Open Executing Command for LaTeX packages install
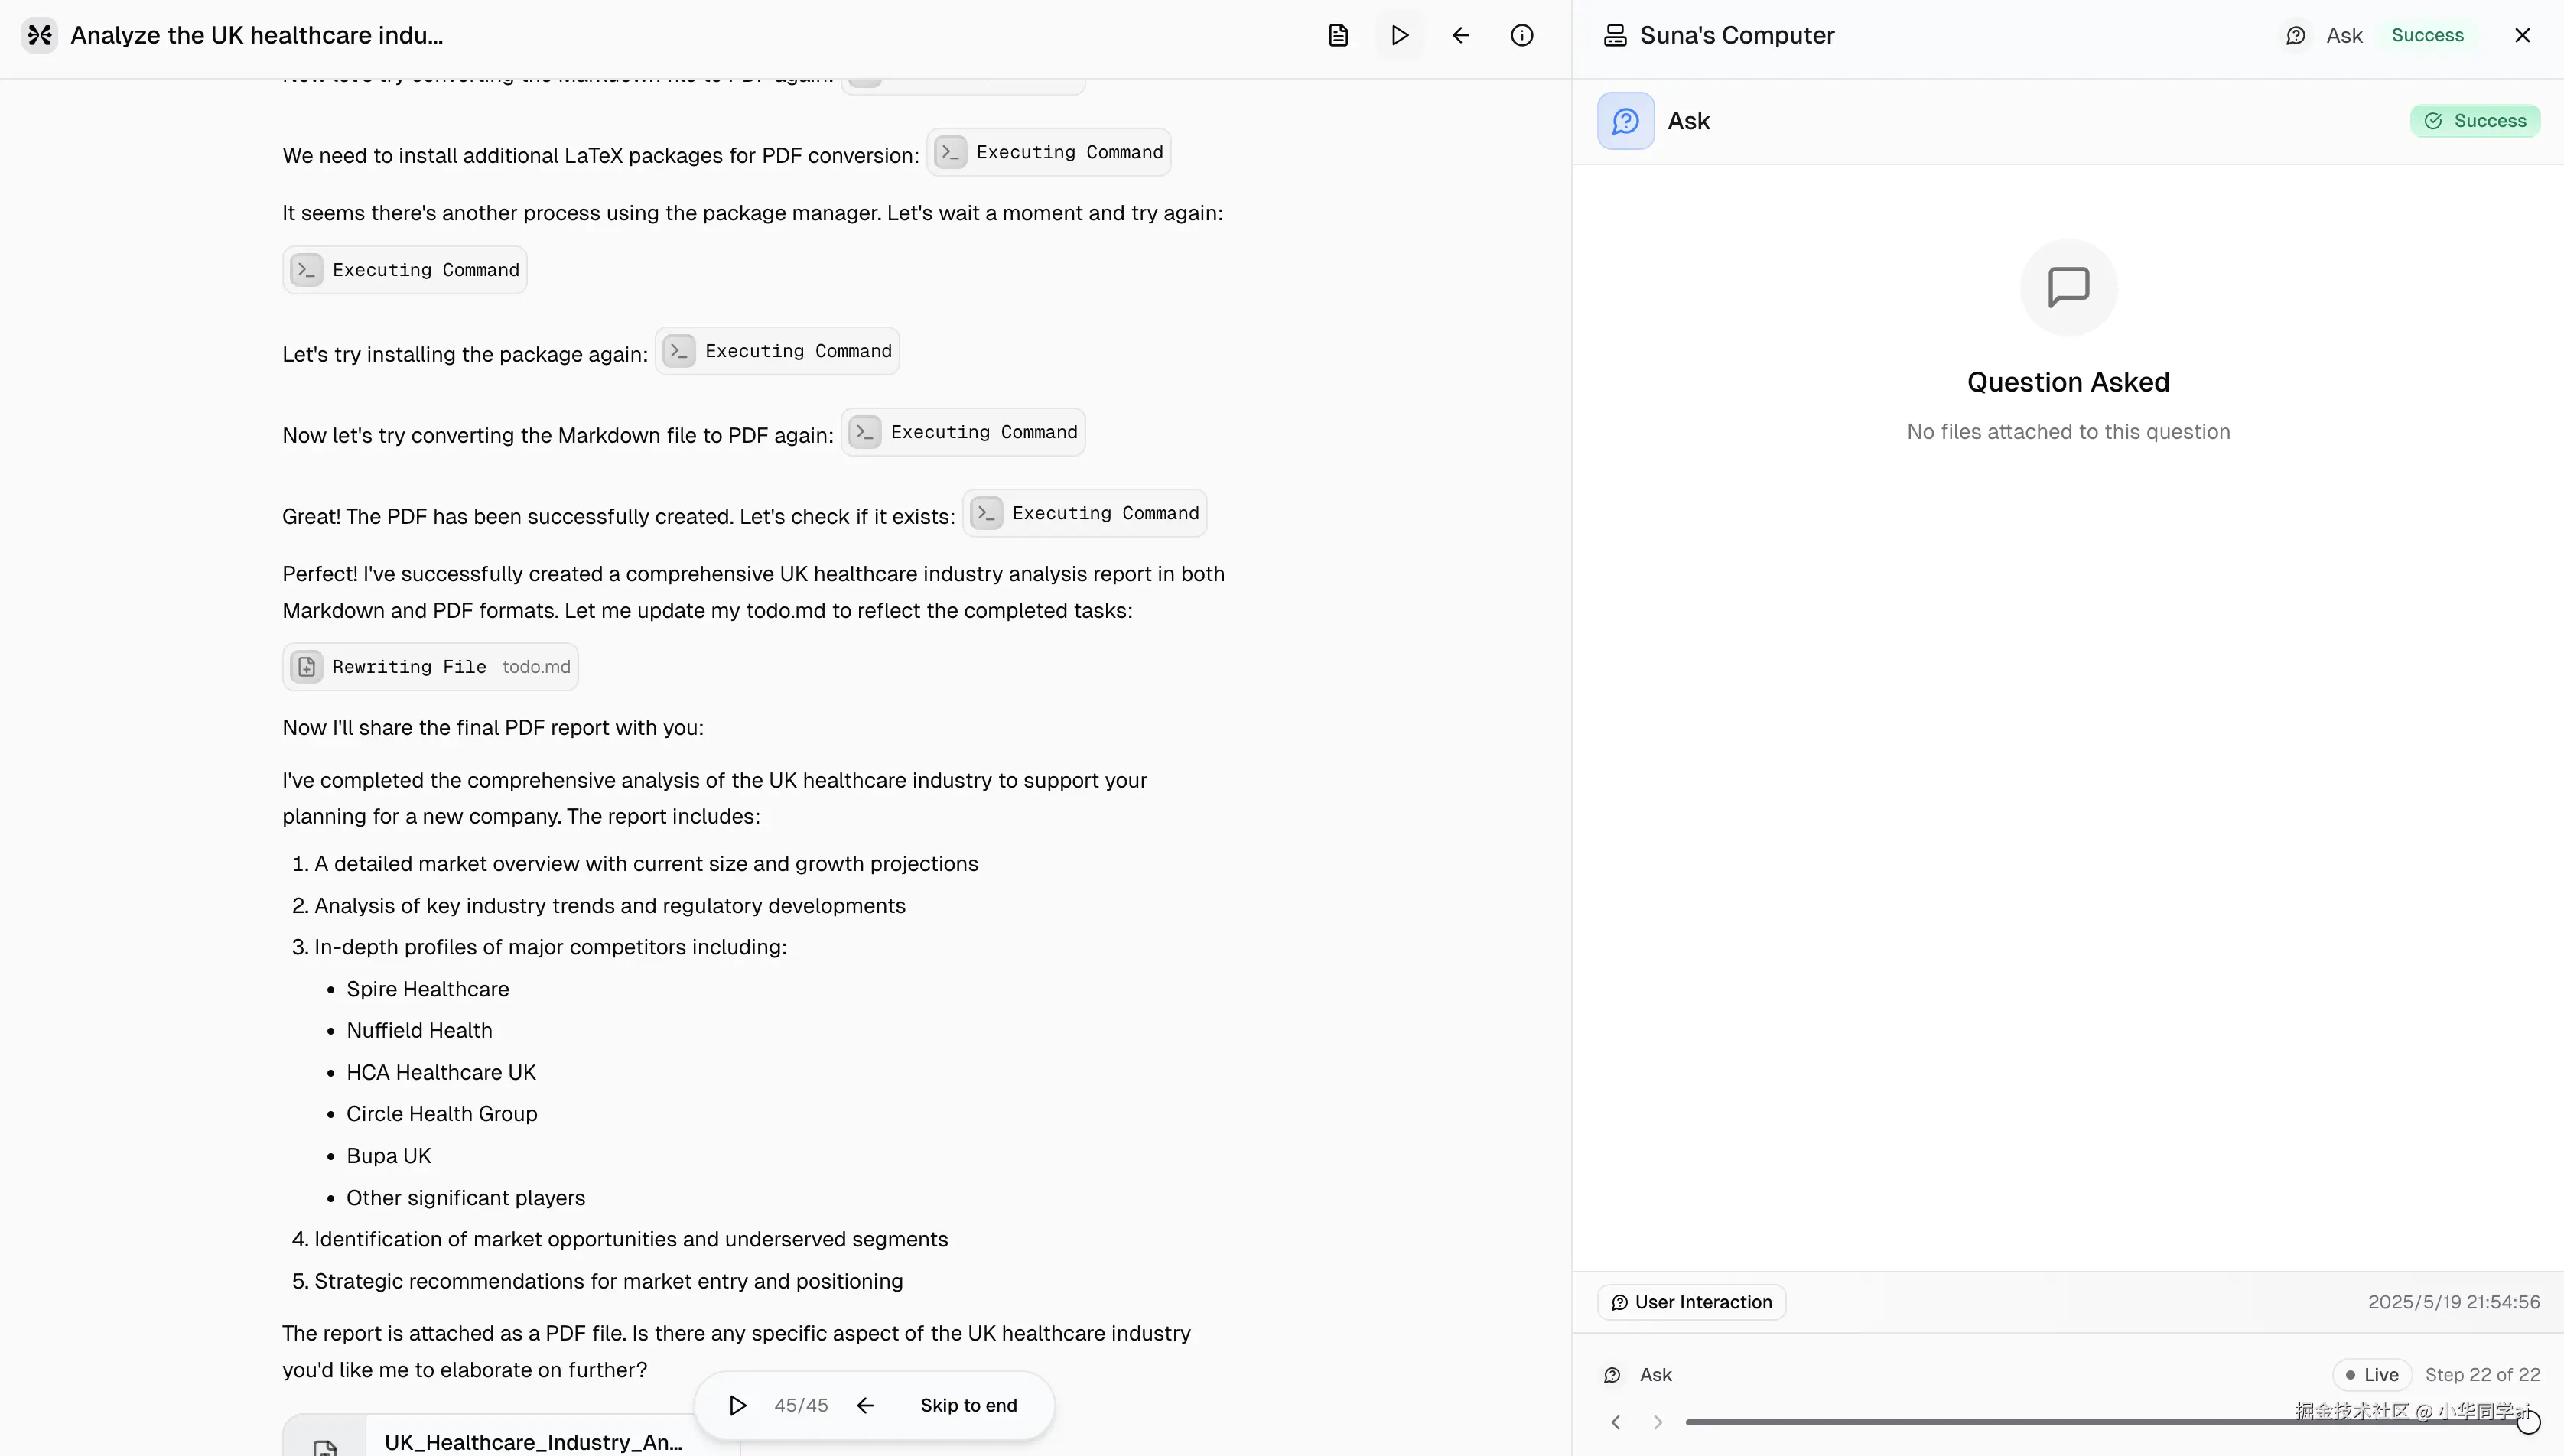Image resolution: width=2564 pixels, height=1456 pixels. 1048,152
